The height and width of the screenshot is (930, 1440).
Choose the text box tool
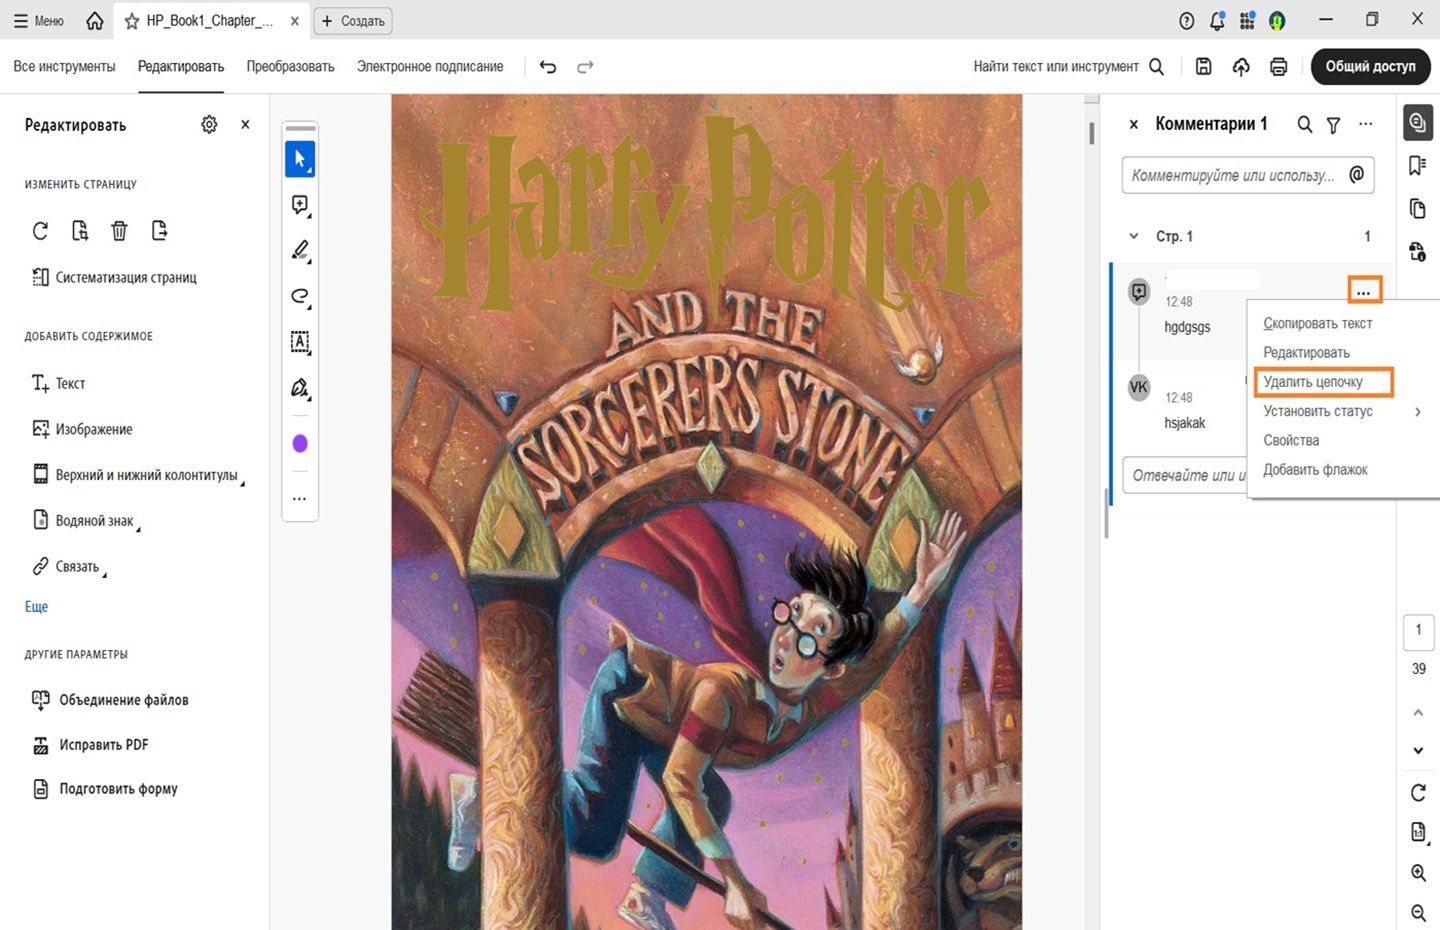pyautogui.click(x=300, y=342)
